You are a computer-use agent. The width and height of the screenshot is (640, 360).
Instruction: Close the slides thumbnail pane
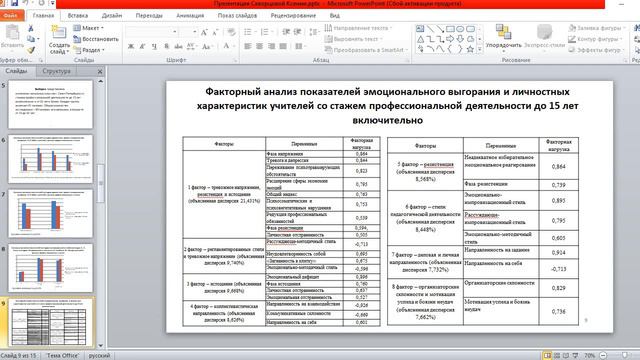click(100, 71)
